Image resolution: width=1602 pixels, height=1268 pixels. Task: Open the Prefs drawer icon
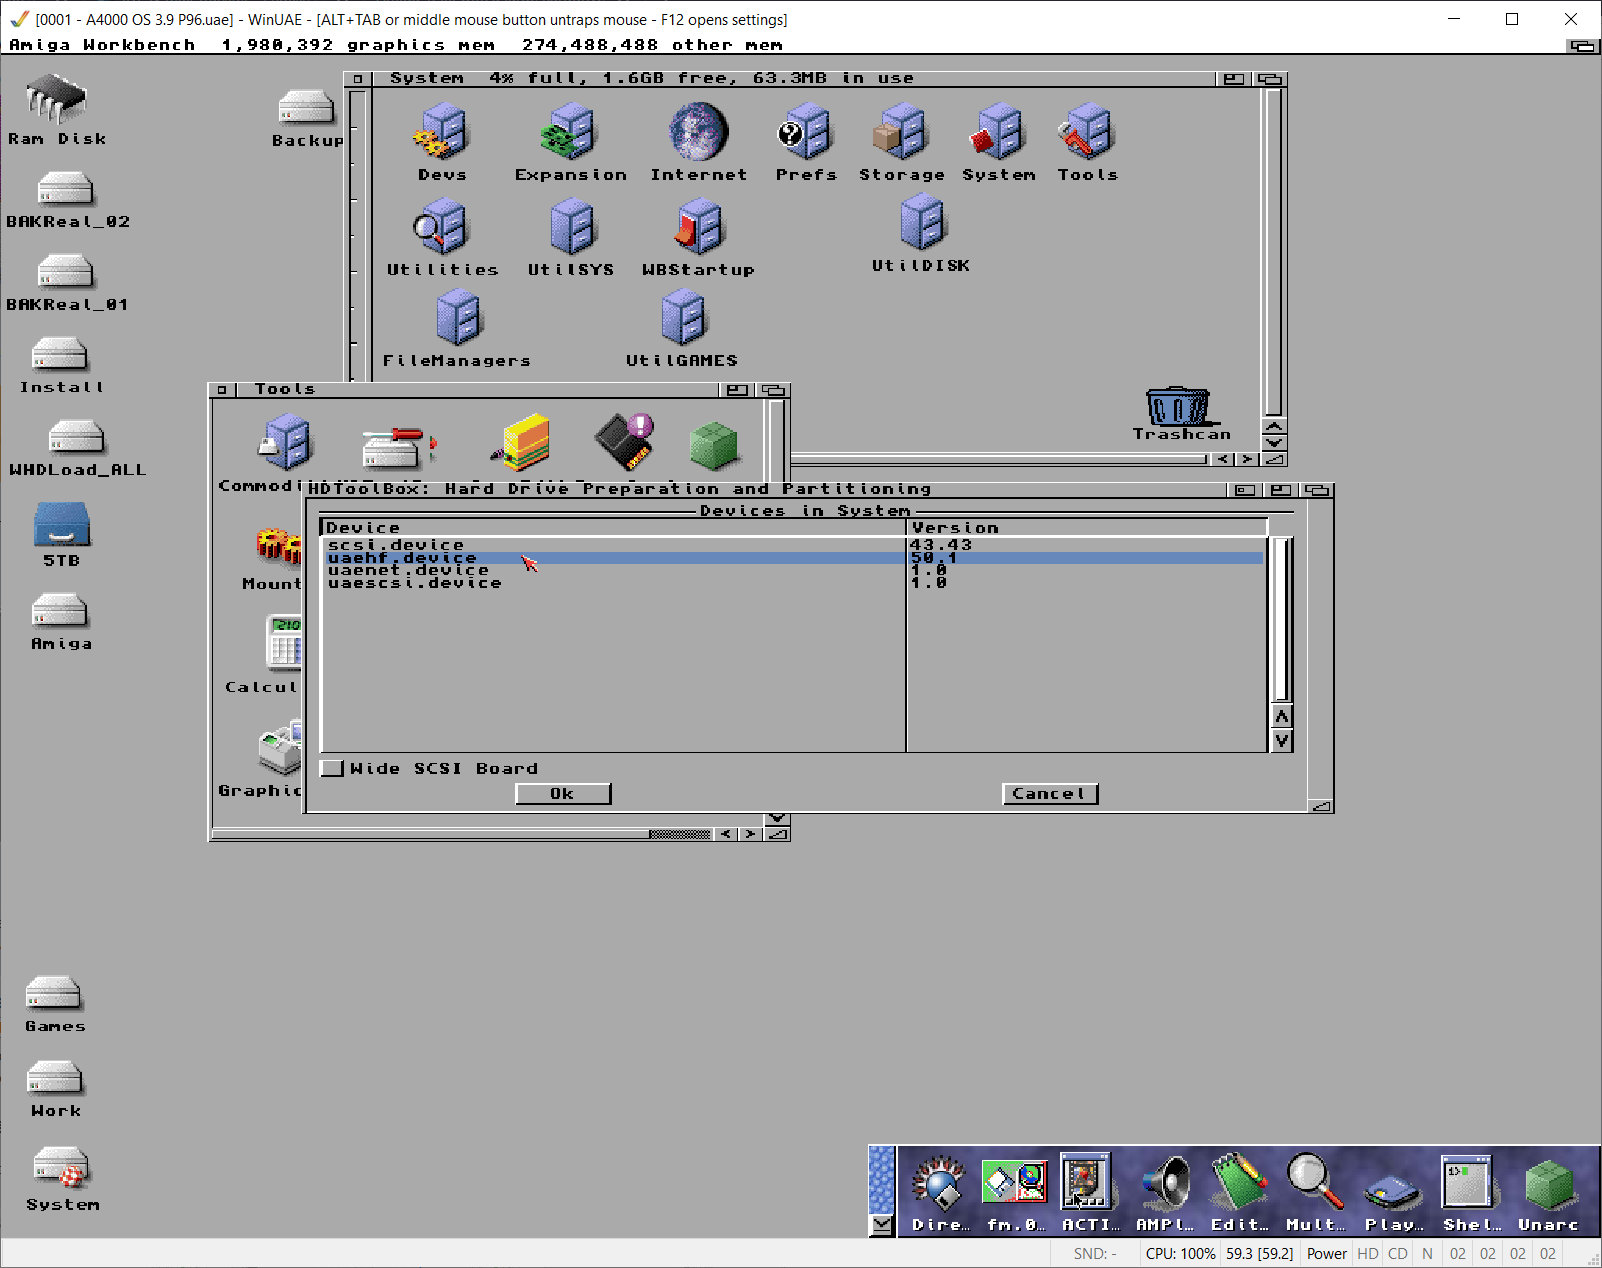coord(806,142)
